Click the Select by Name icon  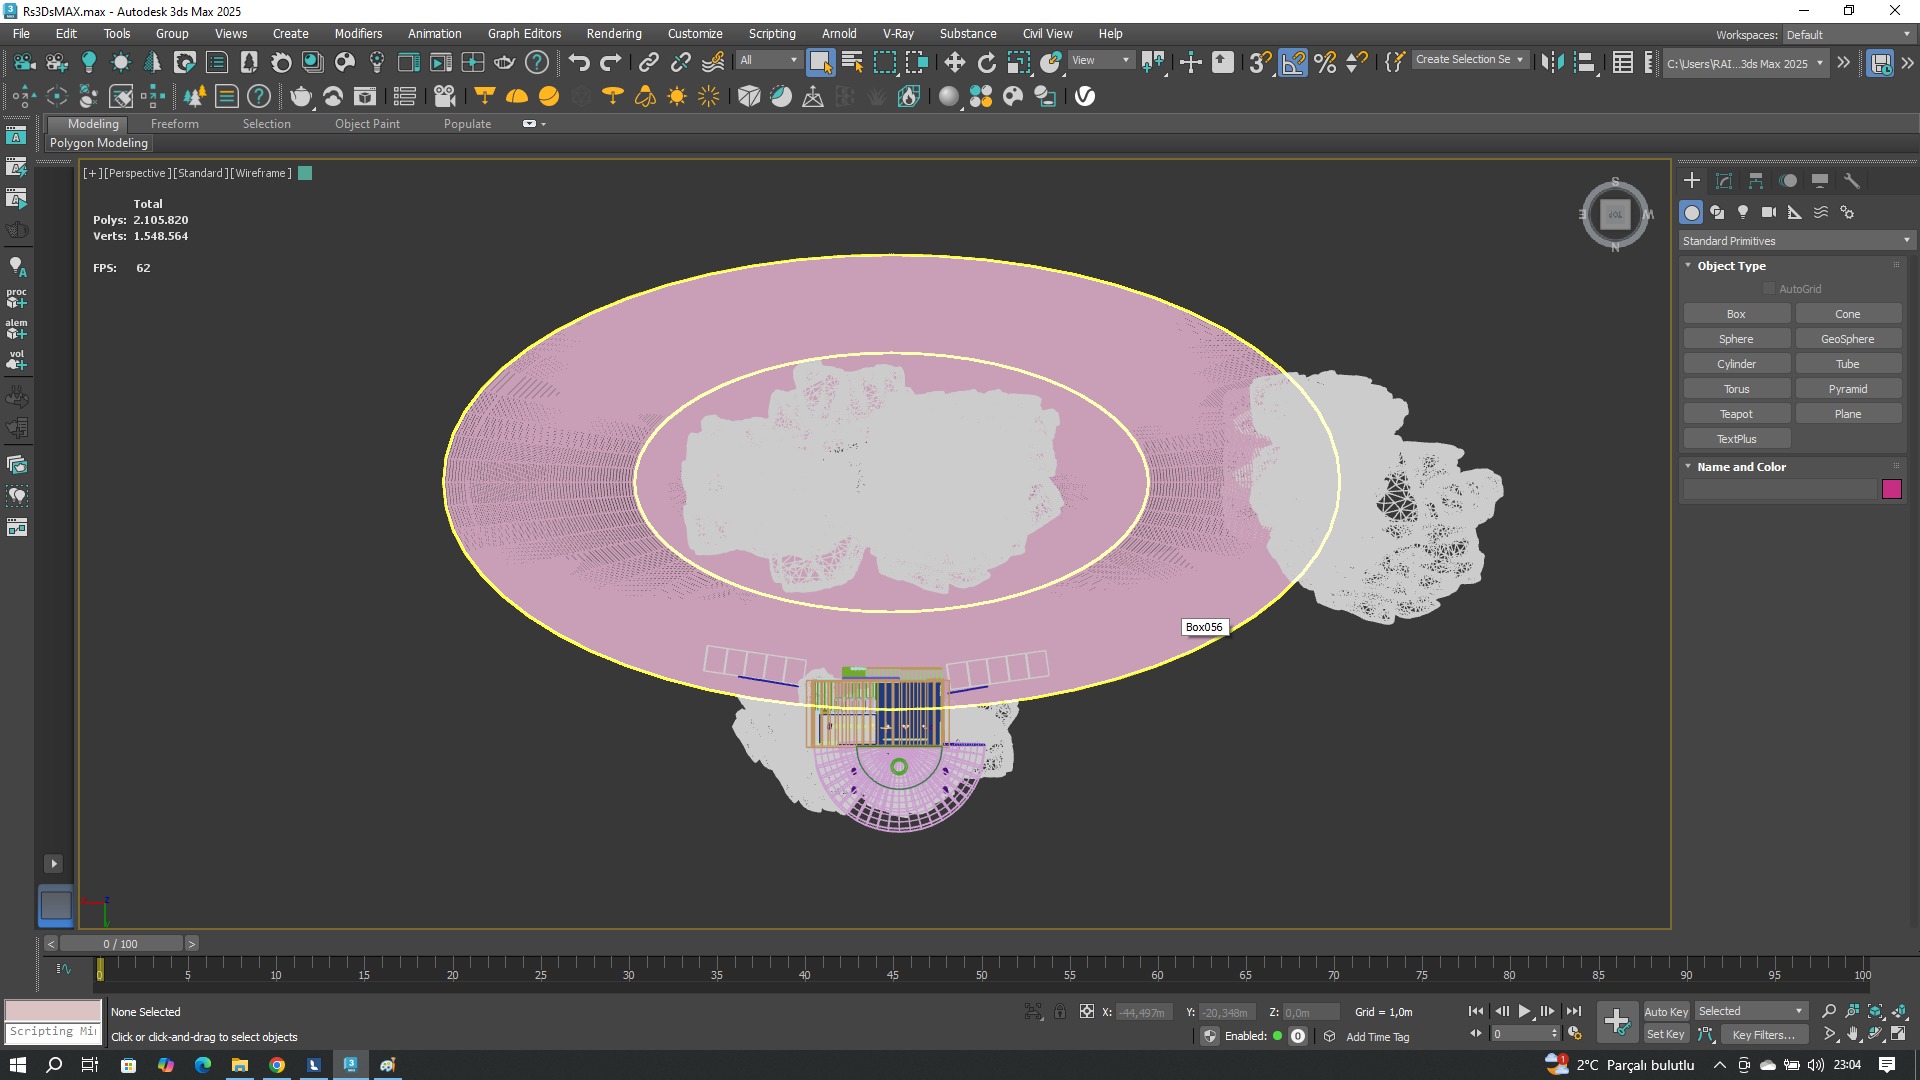(852, 62)
